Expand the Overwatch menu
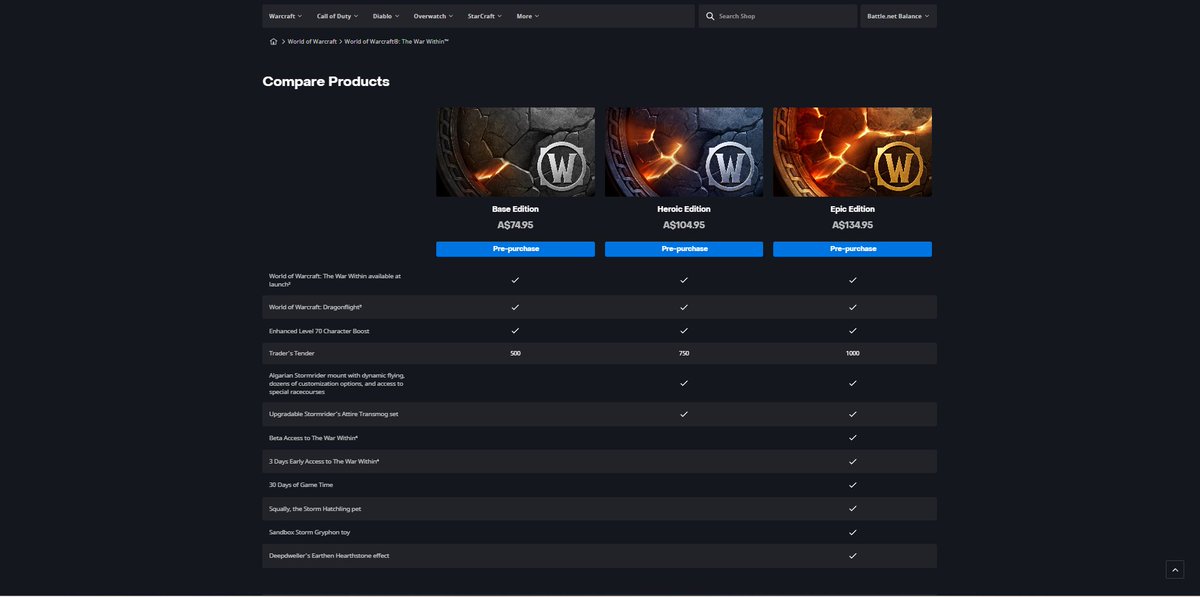Viewport: 1200px width, 597px height. [433, 16]
